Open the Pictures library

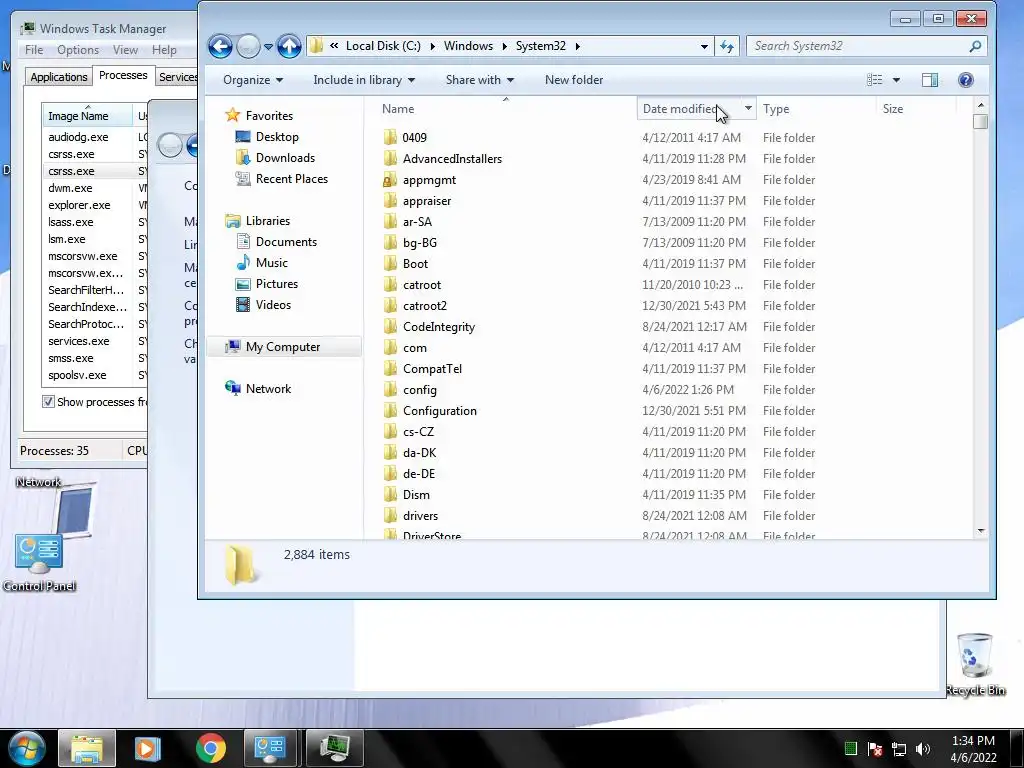pos(276,283)
